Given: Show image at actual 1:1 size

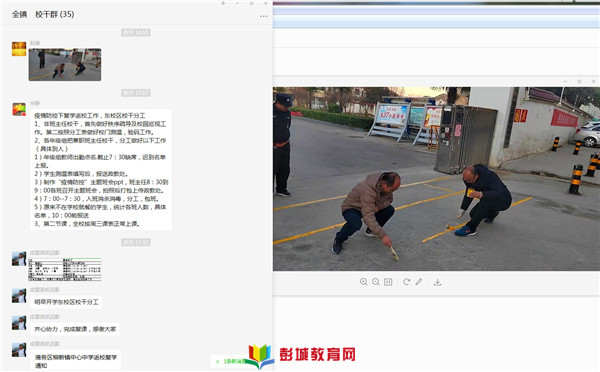Looking at the screenshot, I should pyautogui.click(x=388, y=282).
